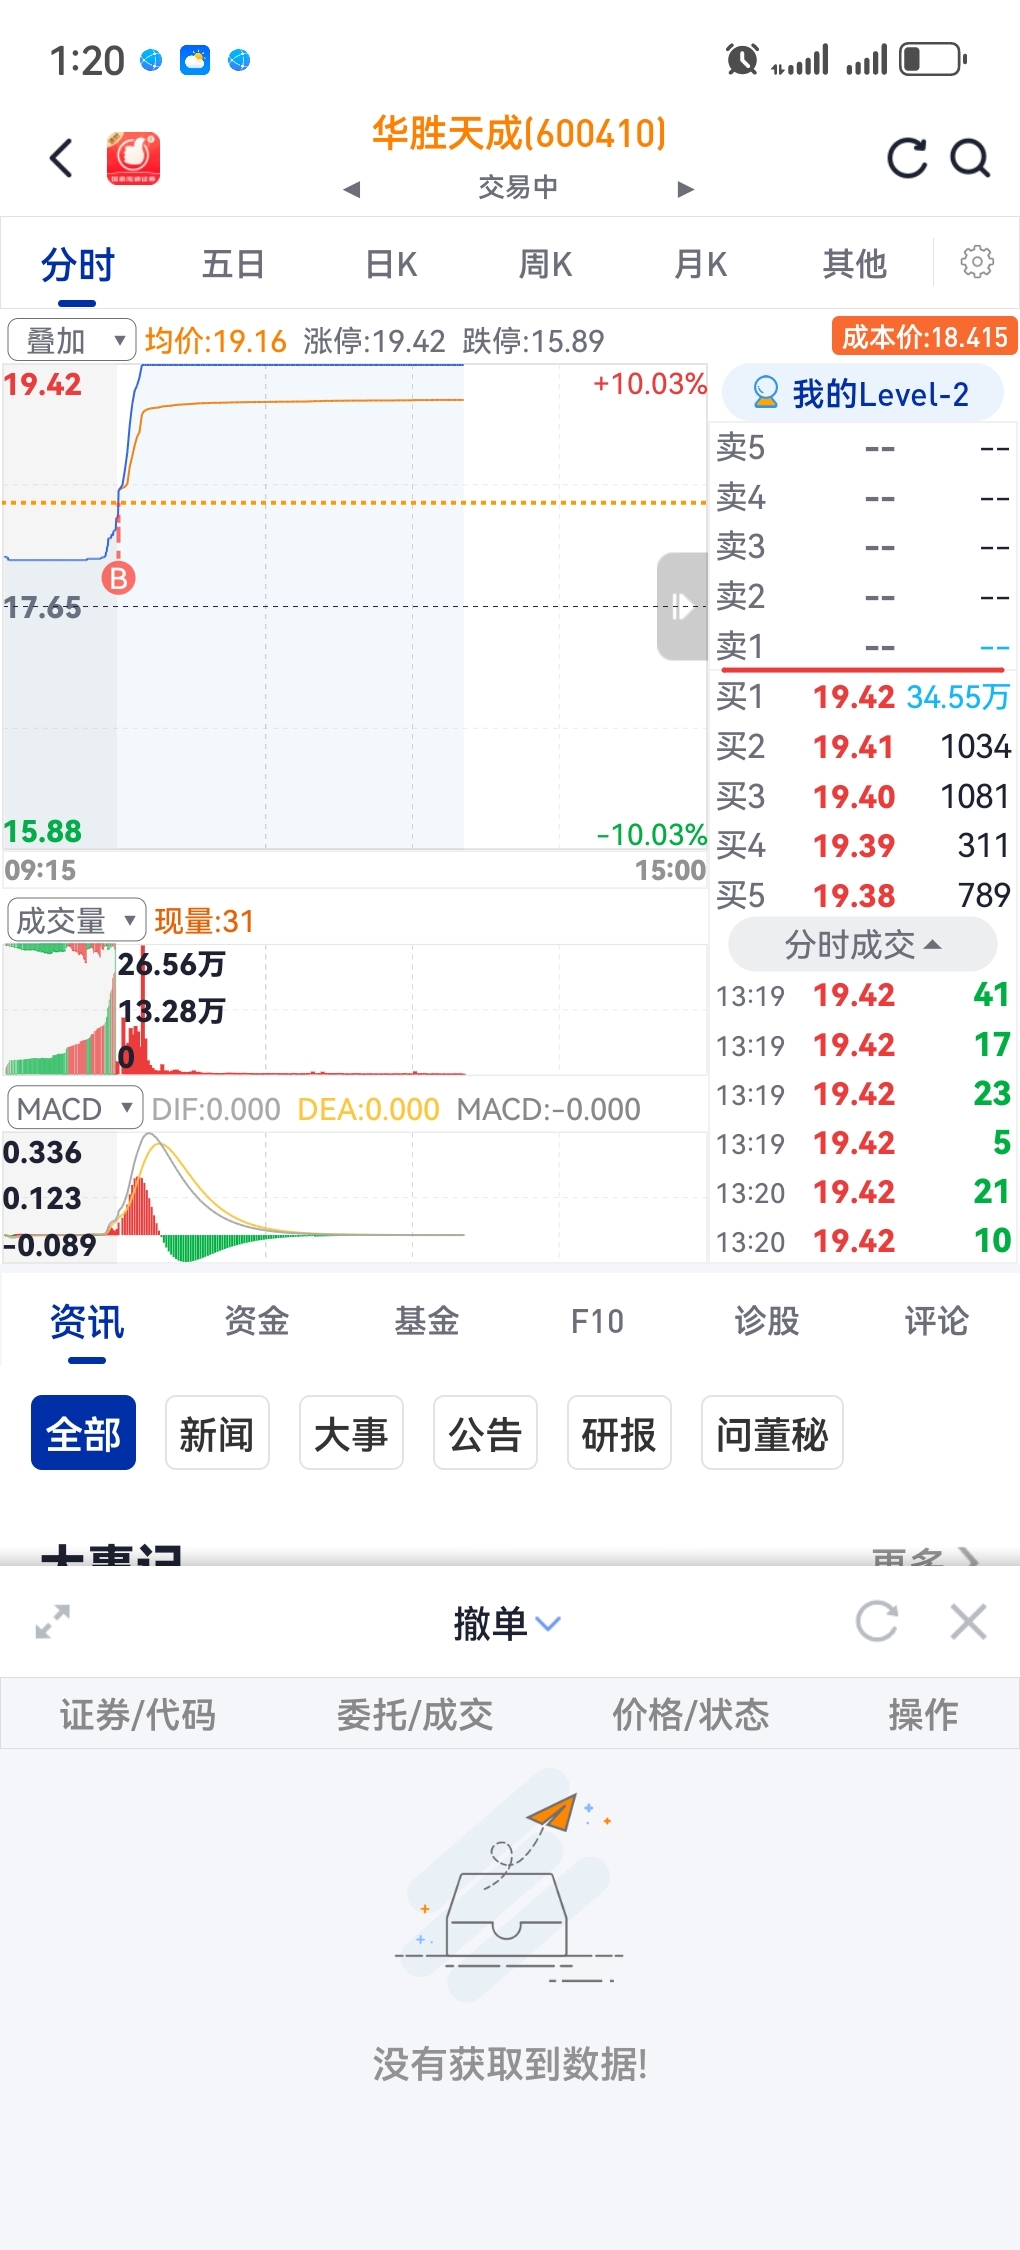Tap stock title 华胜天成(600410)
Screen dimensions: 1020x2250
(519, 133)
